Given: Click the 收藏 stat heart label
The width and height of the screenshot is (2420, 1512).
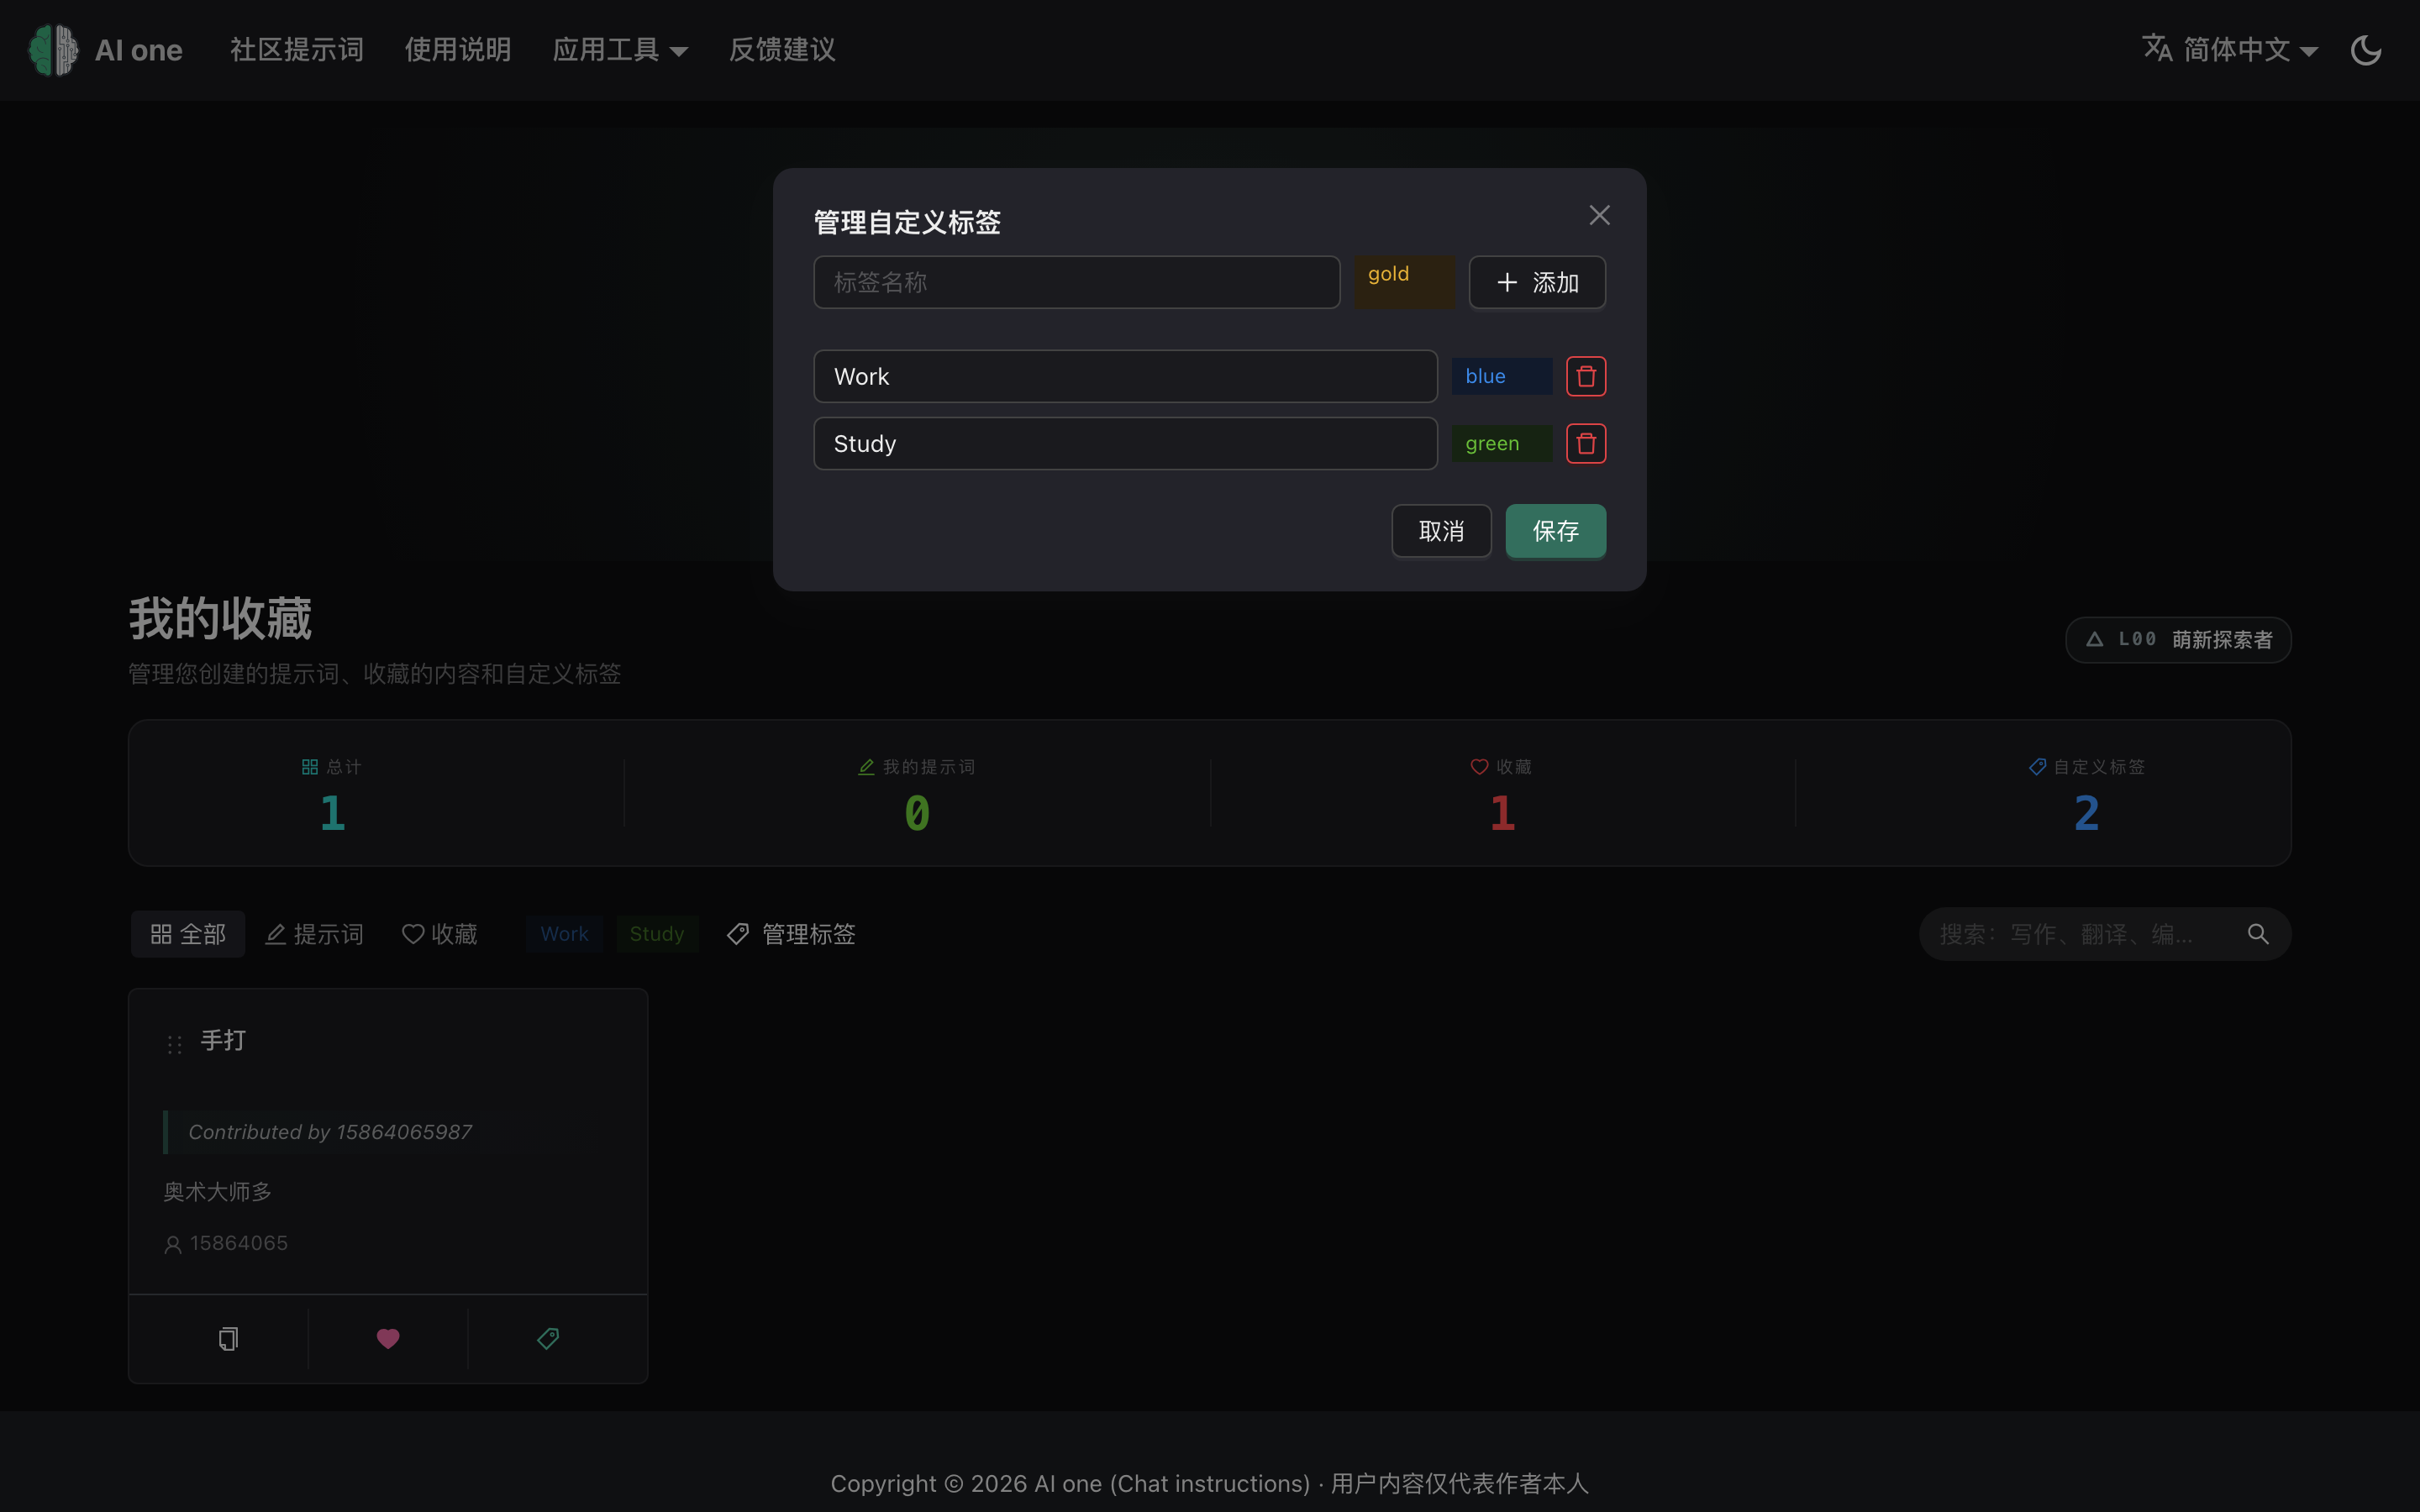Looking at the screenshot, I should [x=1501, y=767].
